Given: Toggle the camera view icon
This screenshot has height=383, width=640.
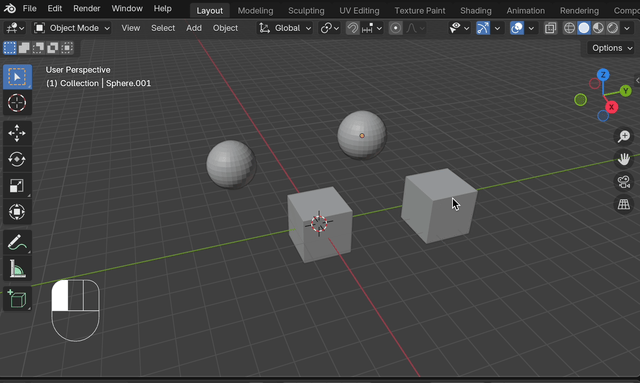Looking at the screenshot, I should pos(624,182).
